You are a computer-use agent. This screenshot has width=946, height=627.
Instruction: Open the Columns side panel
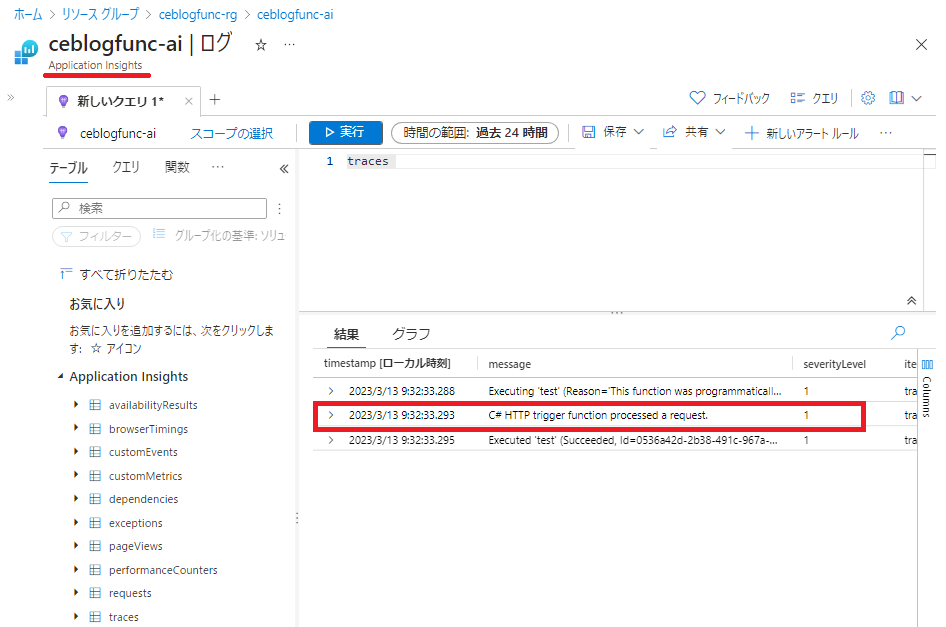927,387
